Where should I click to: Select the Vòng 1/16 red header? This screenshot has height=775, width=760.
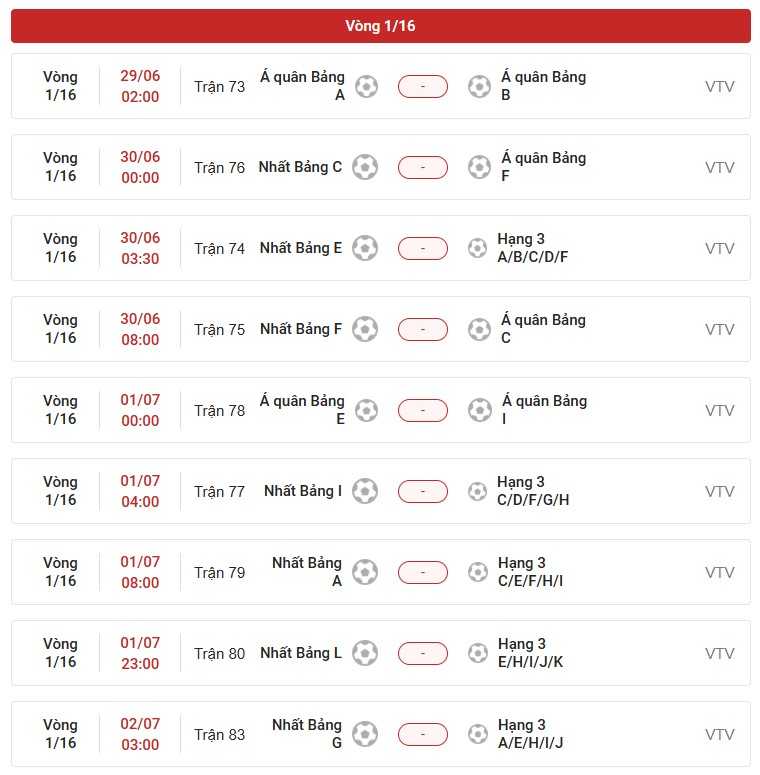pyautogui.click(x=380, y=26)
